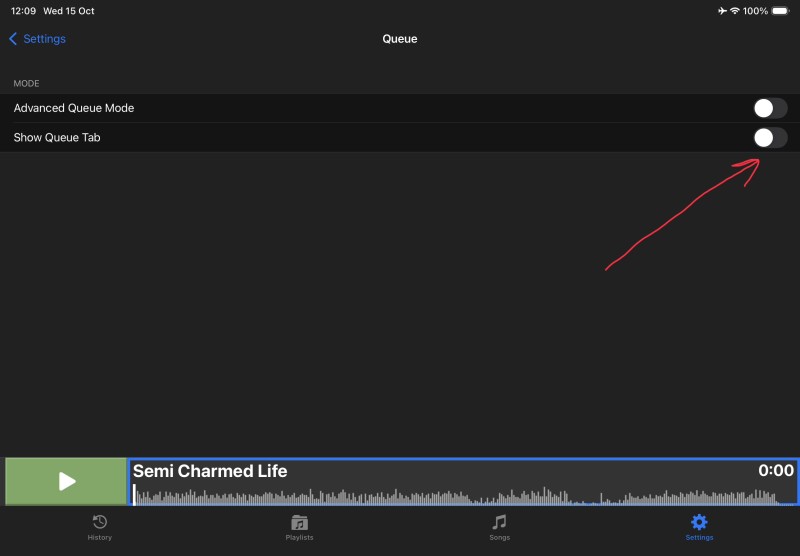Tap the airplane mode status icon
Image resolution: width=800 pixels, height=556 pixels.
tap(722, 11)
